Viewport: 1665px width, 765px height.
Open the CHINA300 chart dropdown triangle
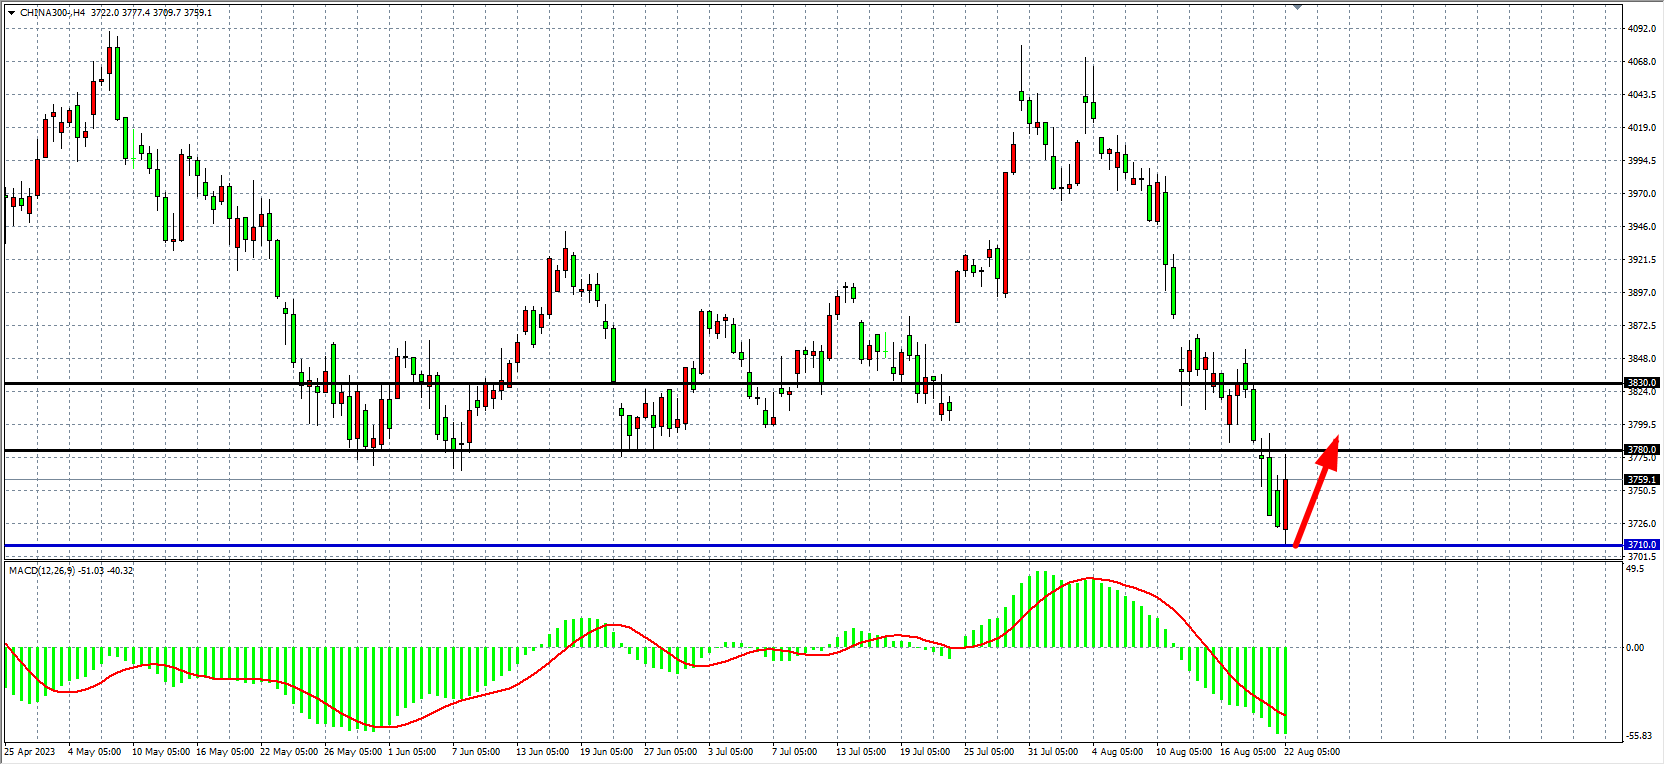[x=11, y=13]
